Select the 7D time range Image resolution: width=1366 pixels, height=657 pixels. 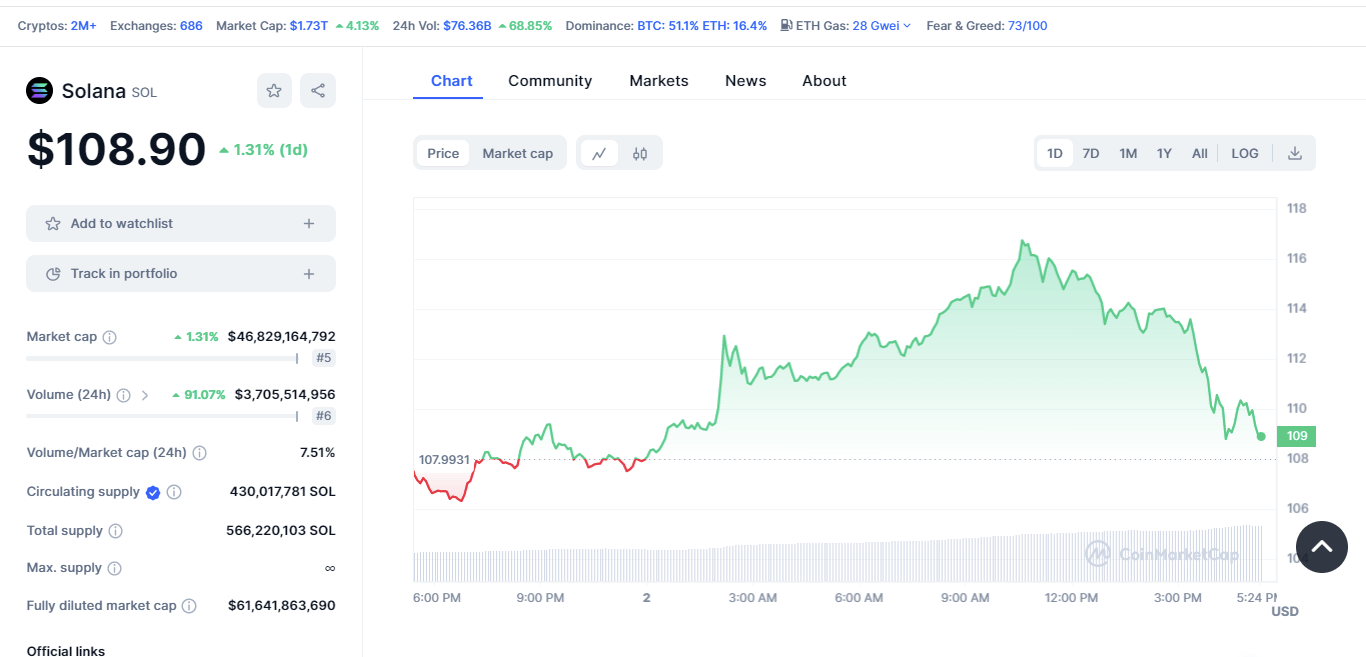tap(1091, 153)
